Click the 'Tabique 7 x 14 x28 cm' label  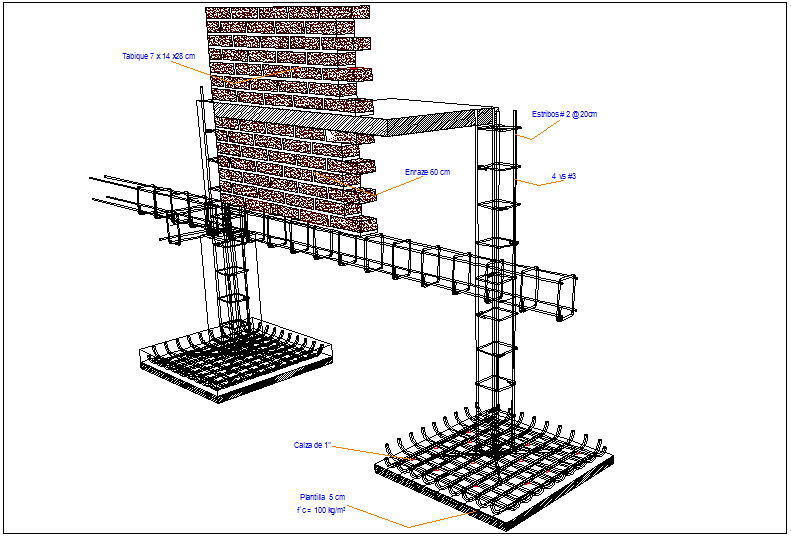[158, 56]
